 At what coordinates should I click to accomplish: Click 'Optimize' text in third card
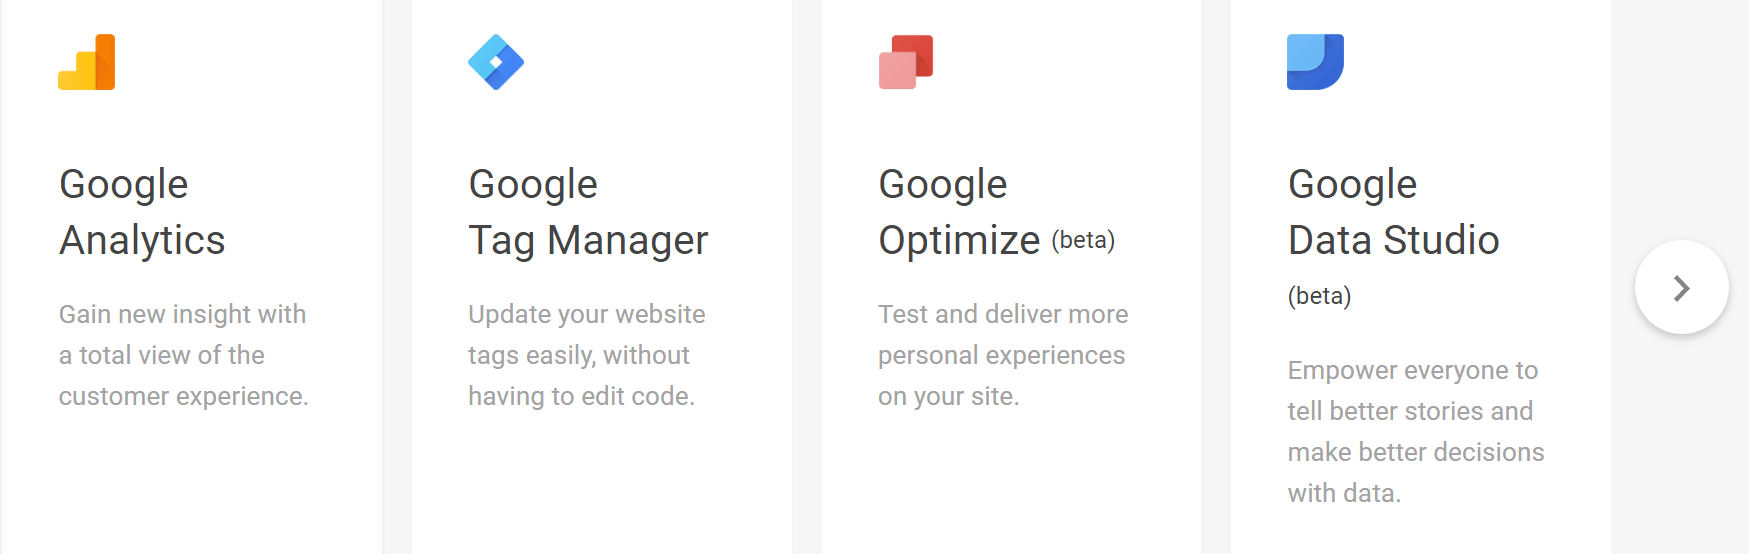click(959, 241)
